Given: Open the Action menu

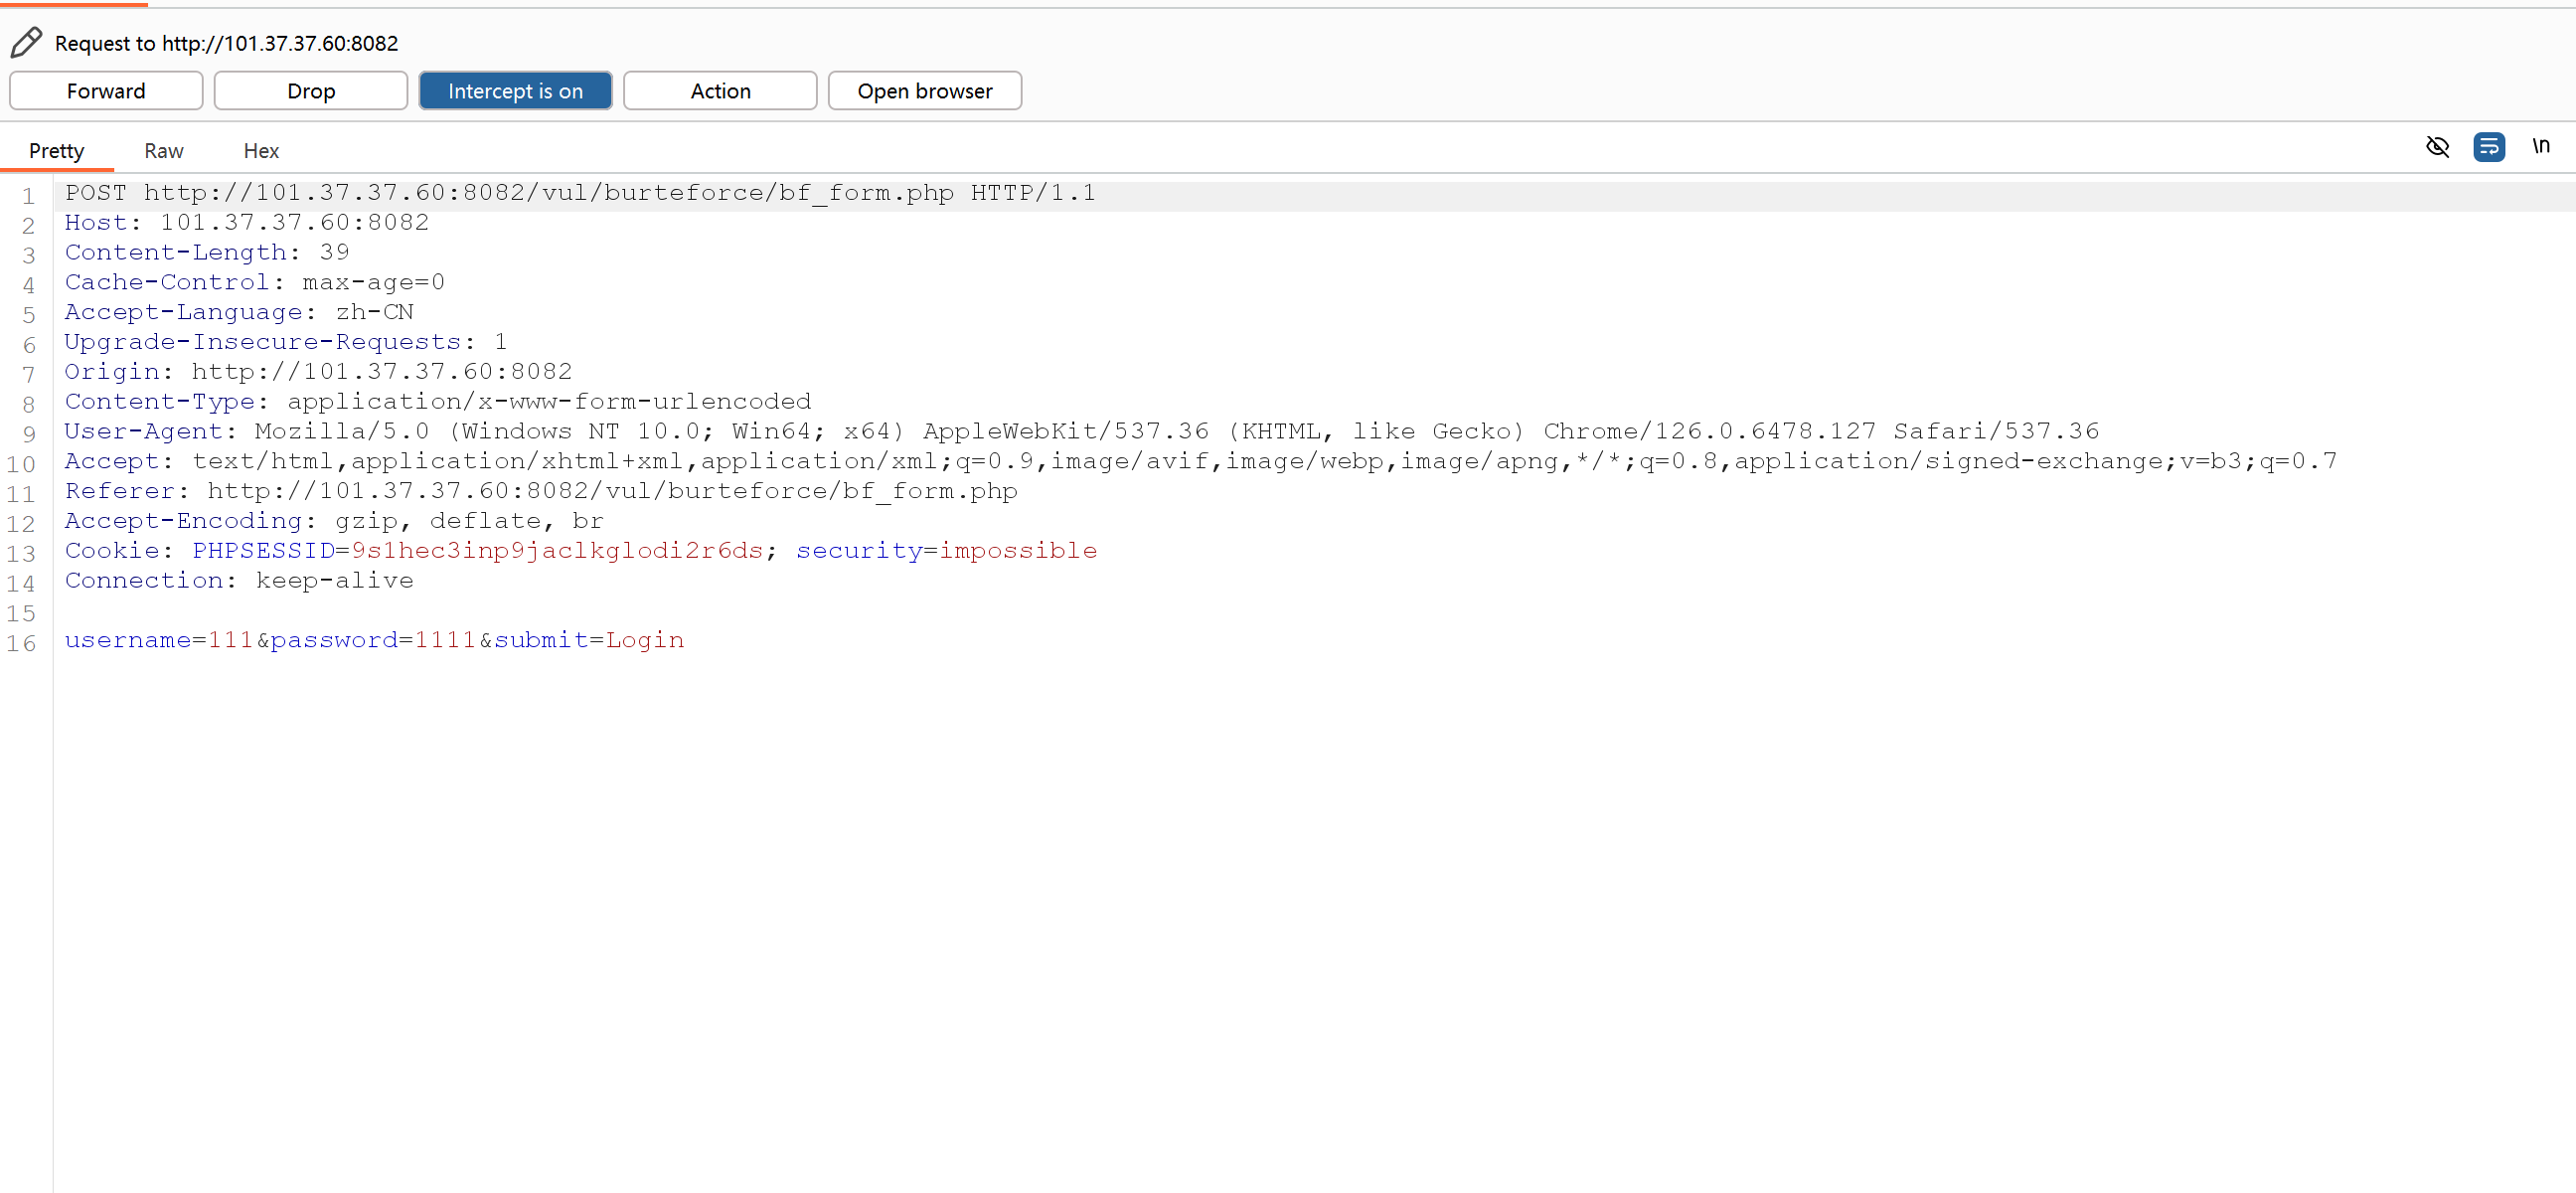Looking at the screenshot, I should (720, 91).
